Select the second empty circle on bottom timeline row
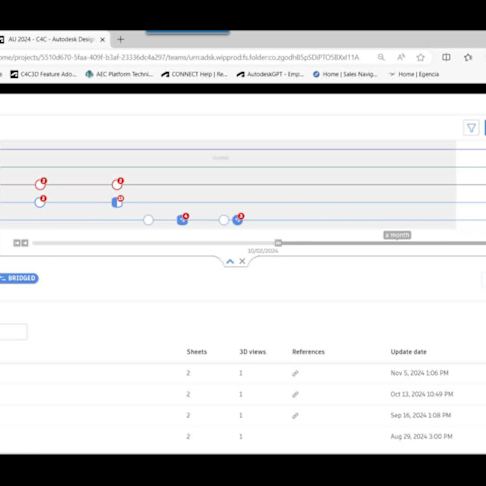This screenshot has width=486, height=486. pyautogui.click(x=224, y=220)
